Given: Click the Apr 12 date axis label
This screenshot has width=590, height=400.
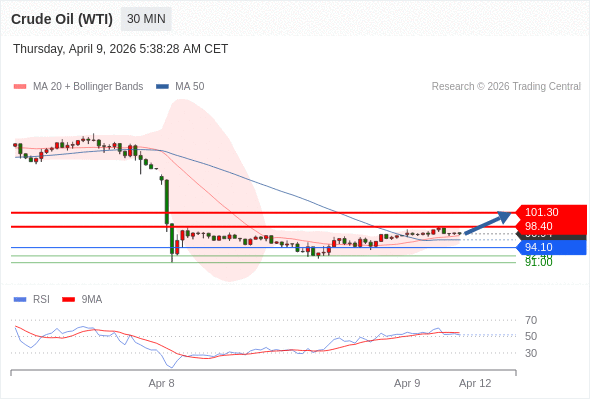Looking at the screenshot, I should 475,383.
